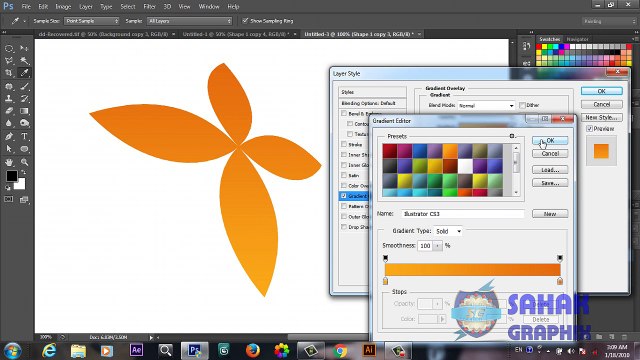Click New gradient button
Image resolution: width=640 pixels, height=360 pixels.
coord(550,214)
